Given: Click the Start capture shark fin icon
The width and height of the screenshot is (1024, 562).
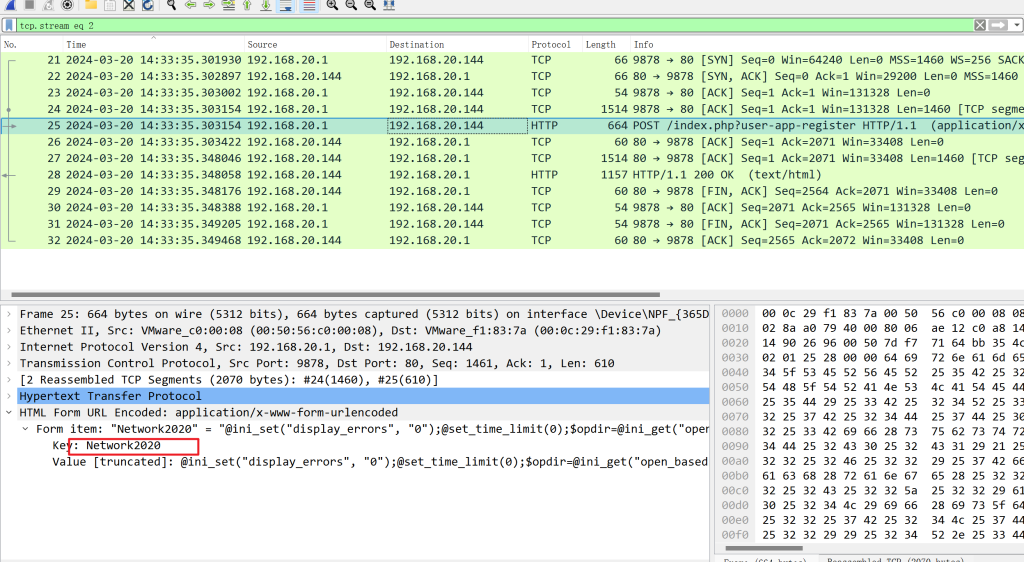Looking at the screenshot, I should point(10,6).
